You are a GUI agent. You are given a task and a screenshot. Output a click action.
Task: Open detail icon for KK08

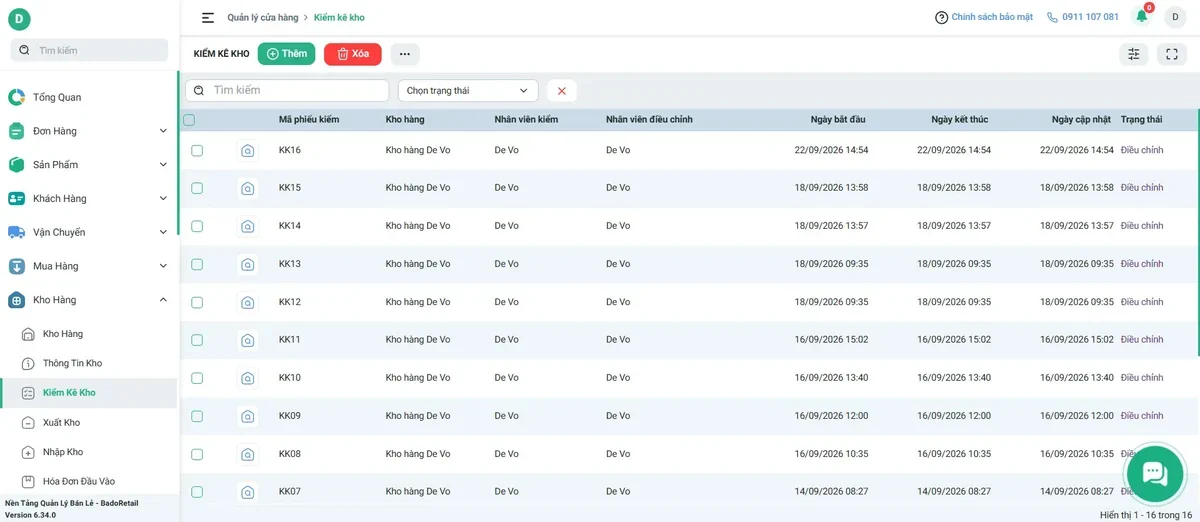tap(247, 454)
